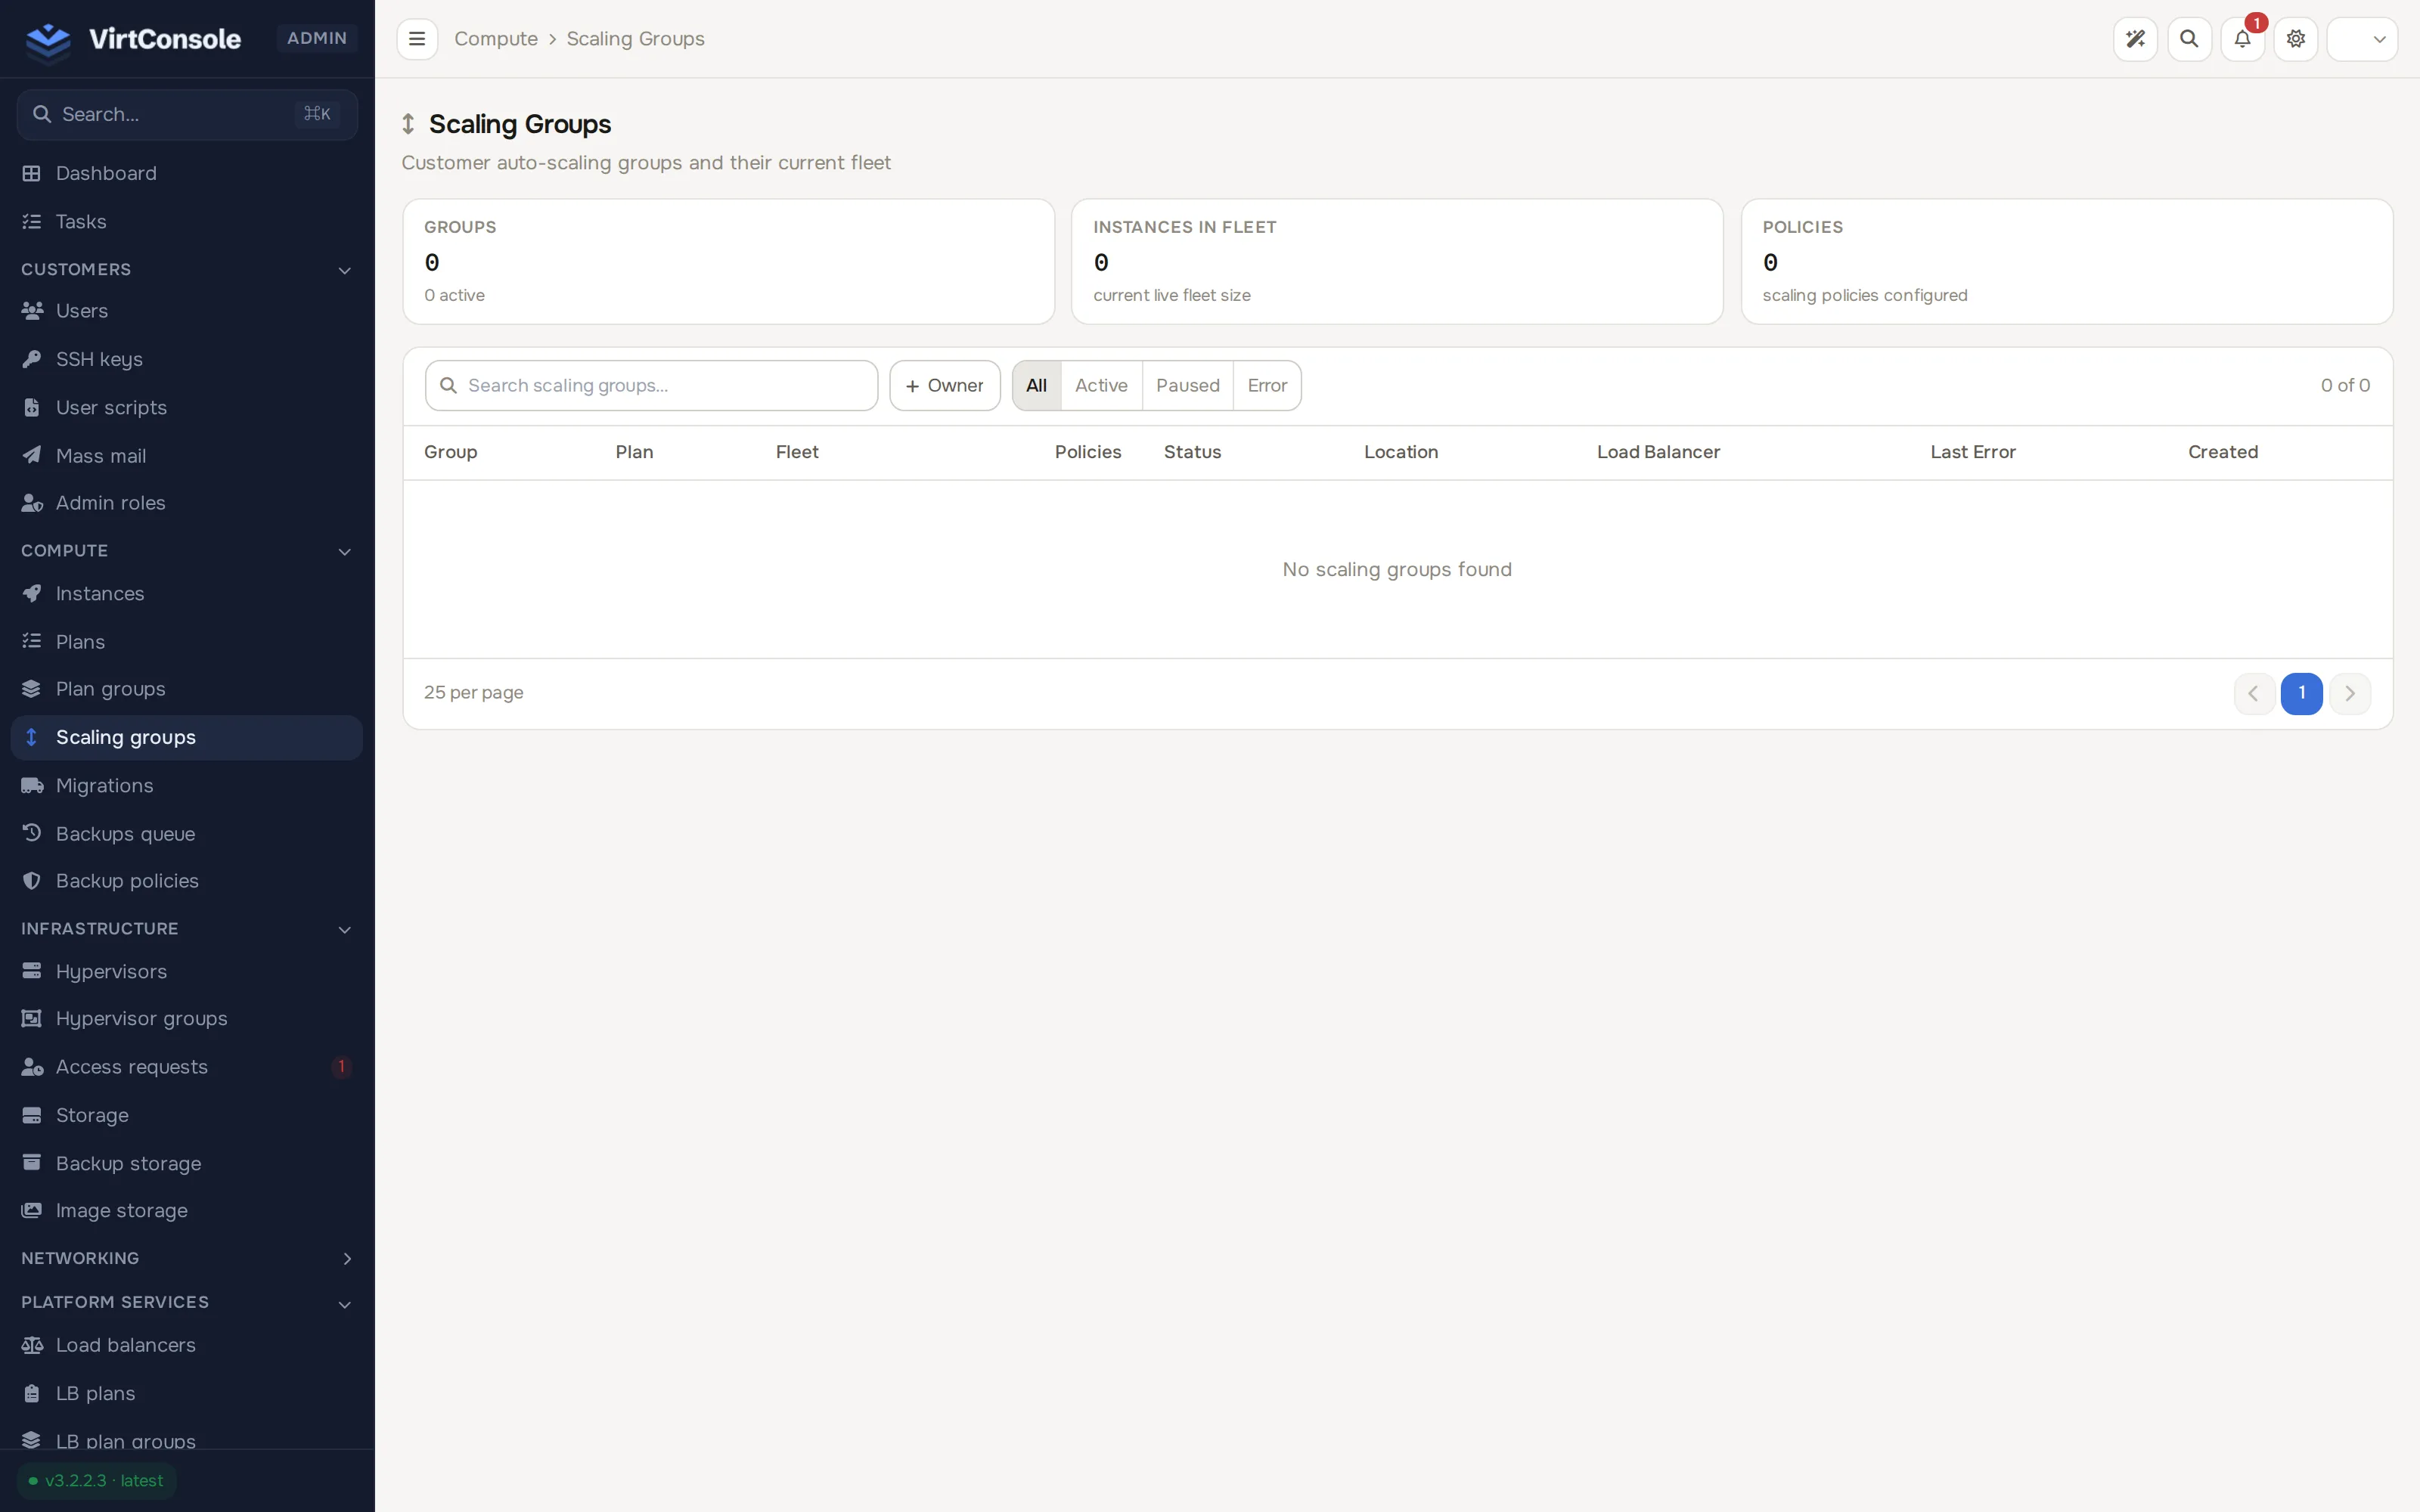Image resolution: width=2420 pixels, height=1512 pixels.
Task: Open the theme settings gear icon
Action: tap(2296, 39)
